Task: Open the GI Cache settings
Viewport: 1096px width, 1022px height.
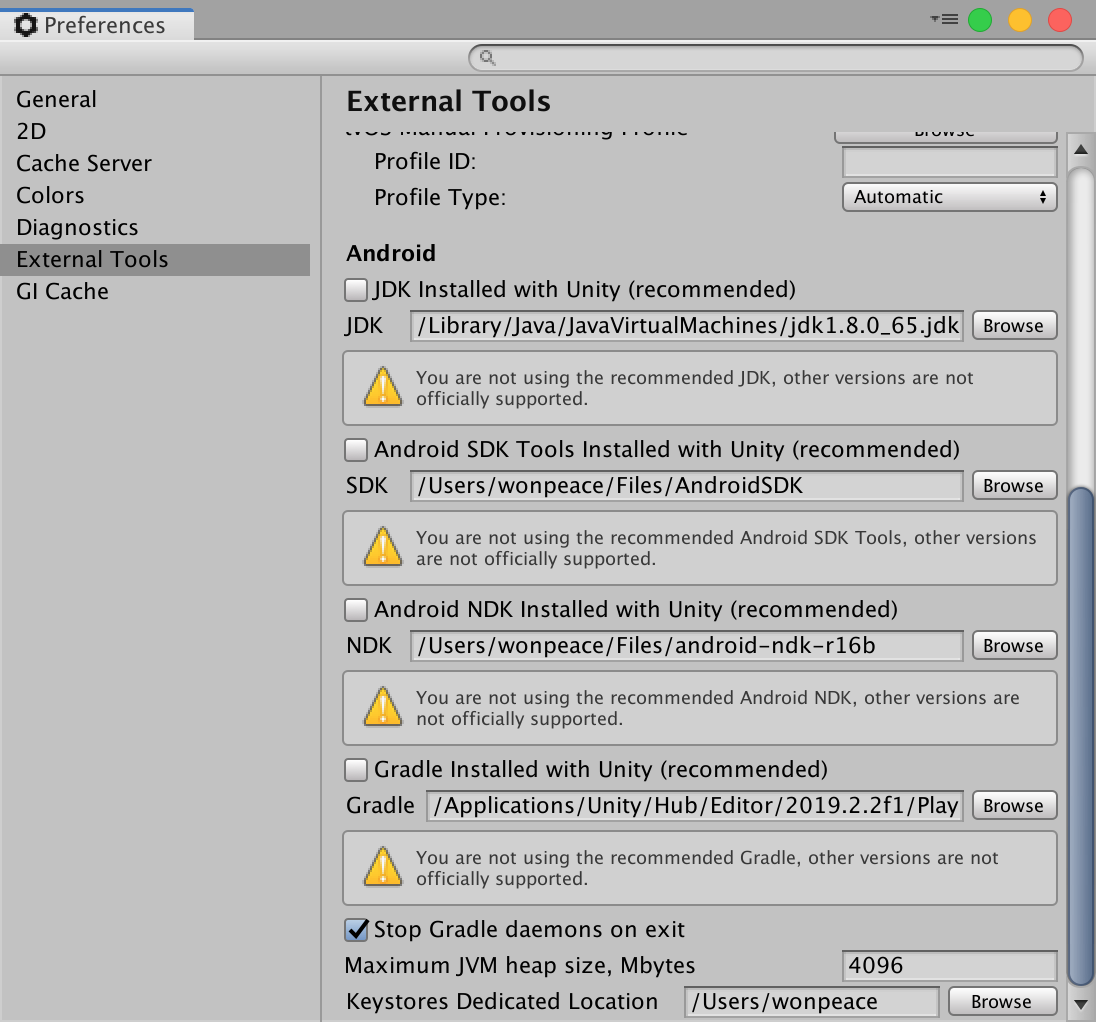Action: (x=62, y=291)
